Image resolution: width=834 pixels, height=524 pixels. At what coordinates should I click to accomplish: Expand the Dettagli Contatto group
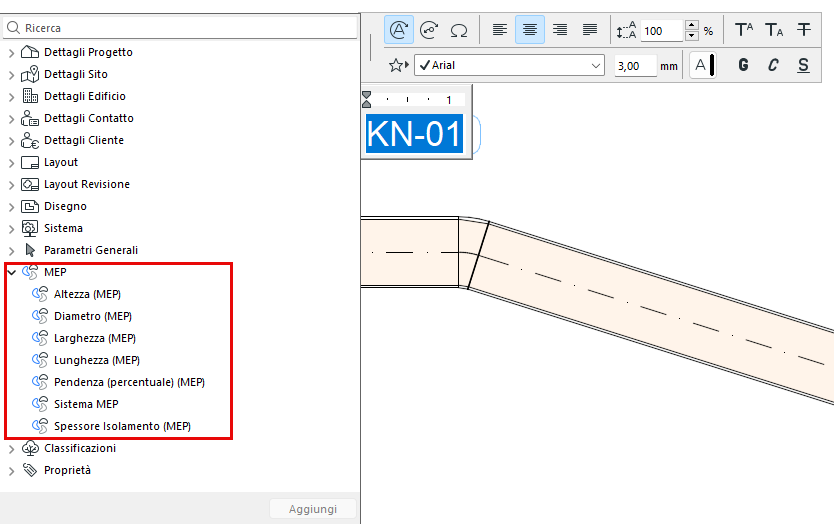pos(12,119)
